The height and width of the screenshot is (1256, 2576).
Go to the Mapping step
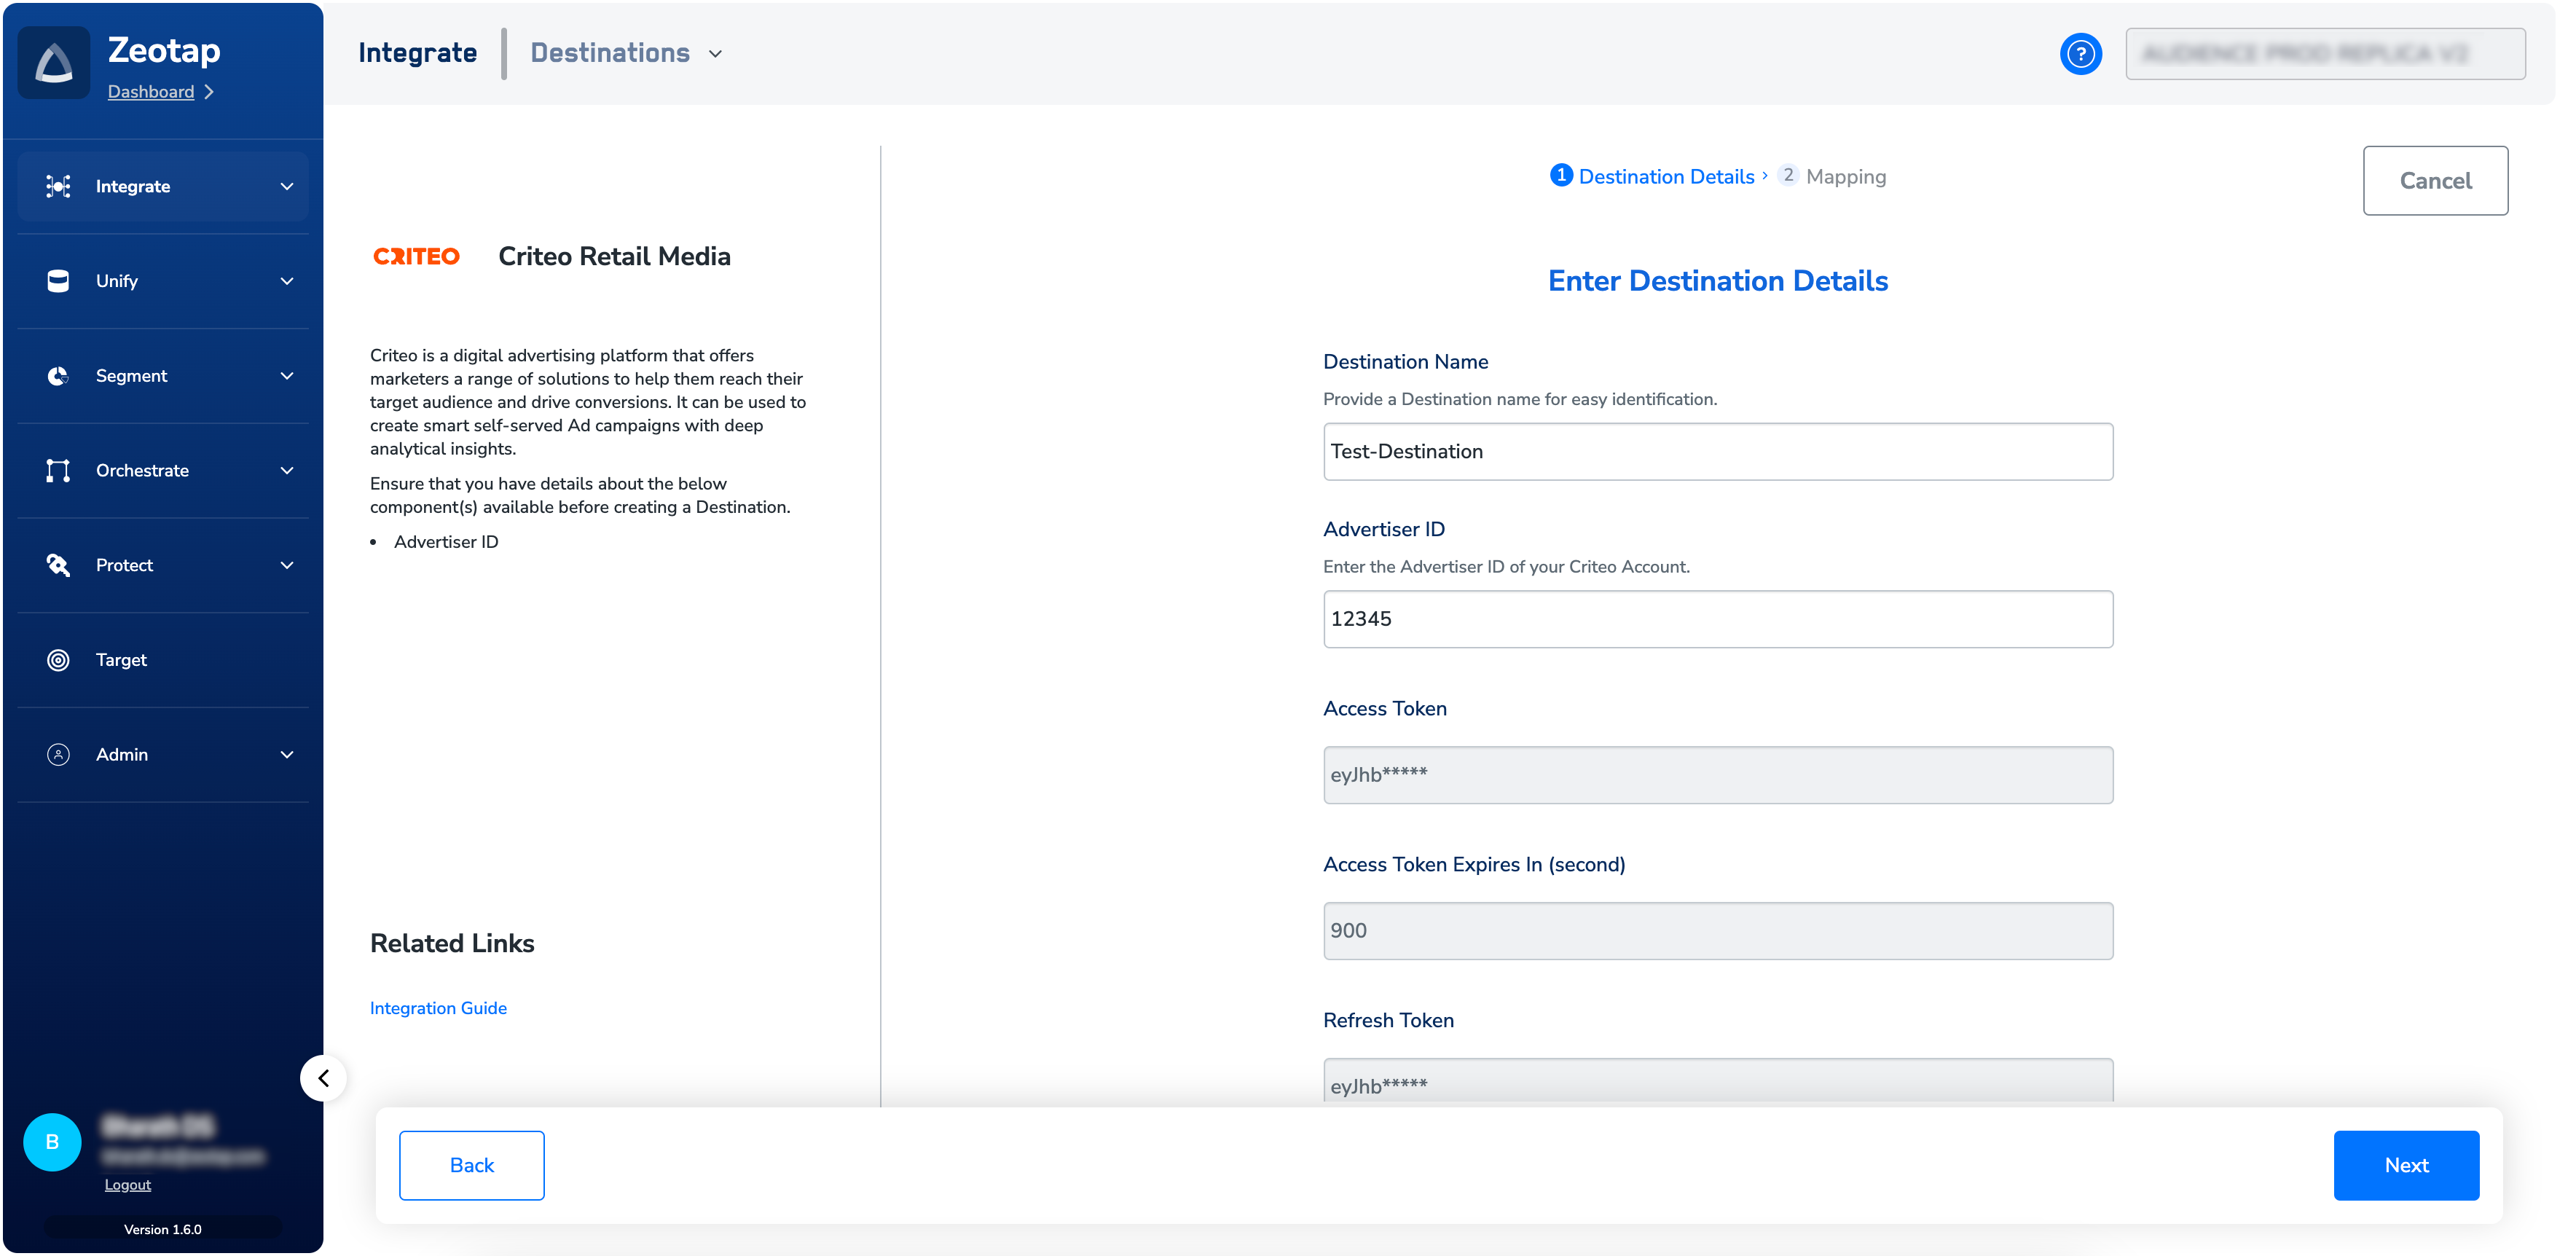(1845, 177)
